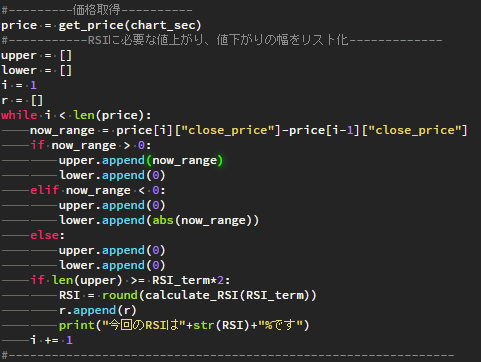The width and height of the screenshot is (481, 362).
Task: Click the line price = get_price(chart_sec)
Action: pos(101,25)
